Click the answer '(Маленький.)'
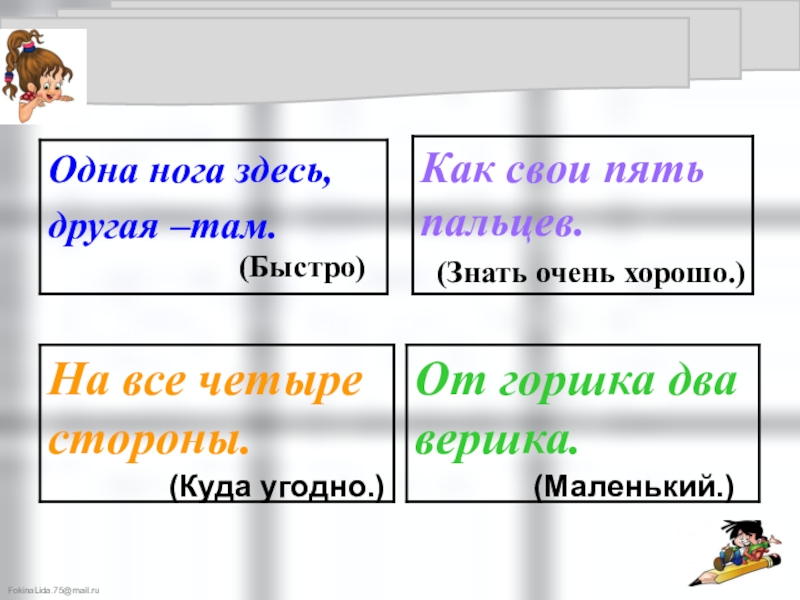The image size is (800, 600). tap(634, 486)
